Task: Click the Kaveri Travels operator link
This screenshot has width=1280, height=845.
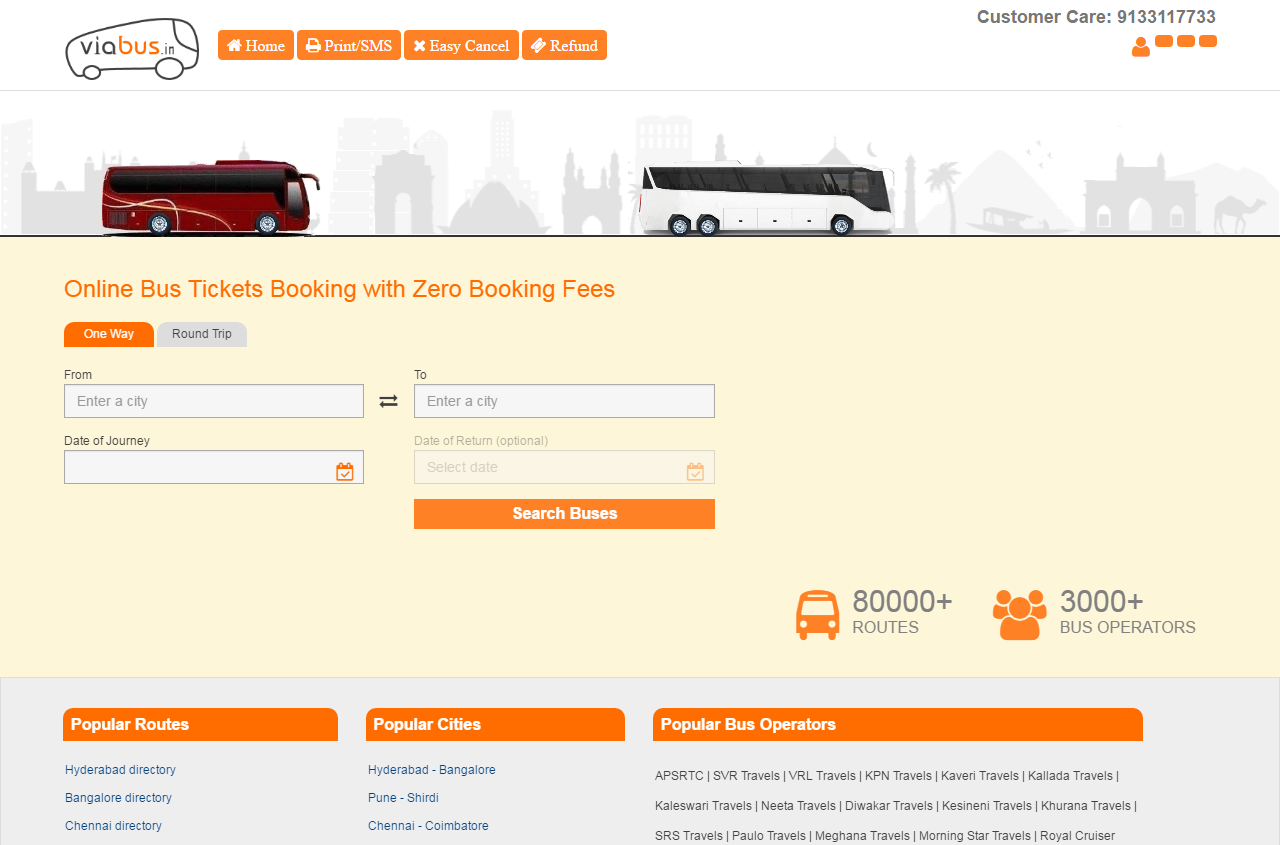Action: point(980,776)
